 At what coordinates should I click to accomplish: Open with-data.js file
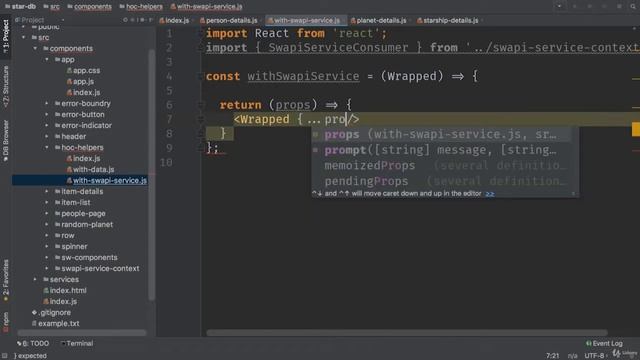tap(90, 169)
